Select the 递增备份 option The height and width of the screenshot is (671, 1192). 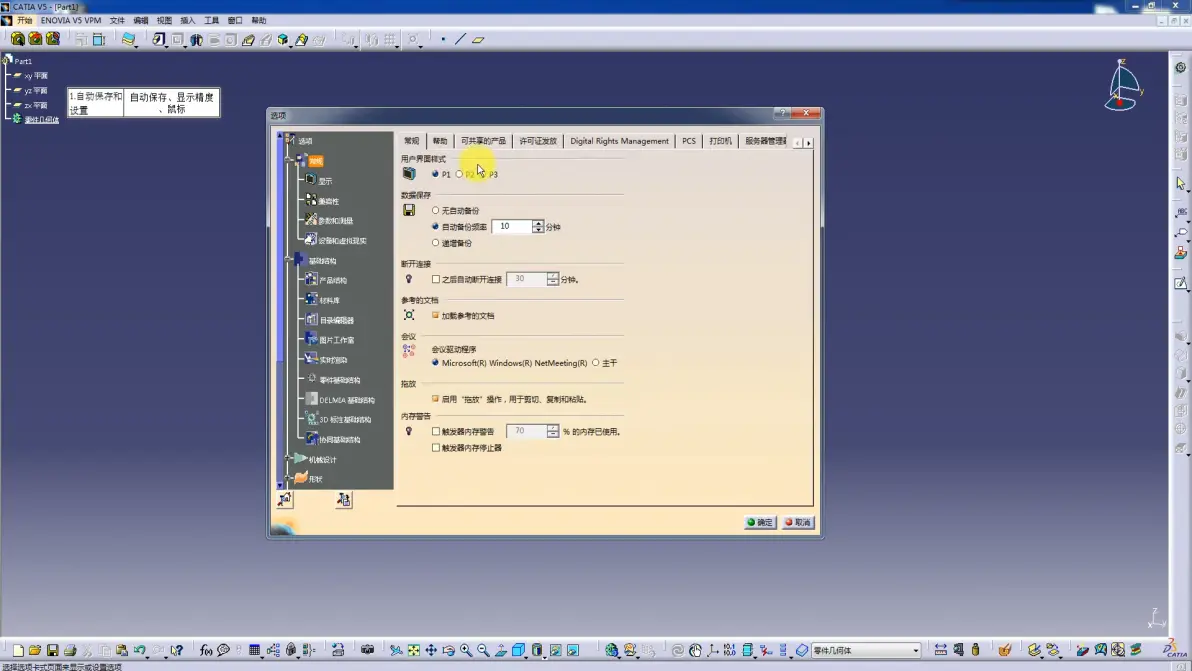tap(436, 243)
